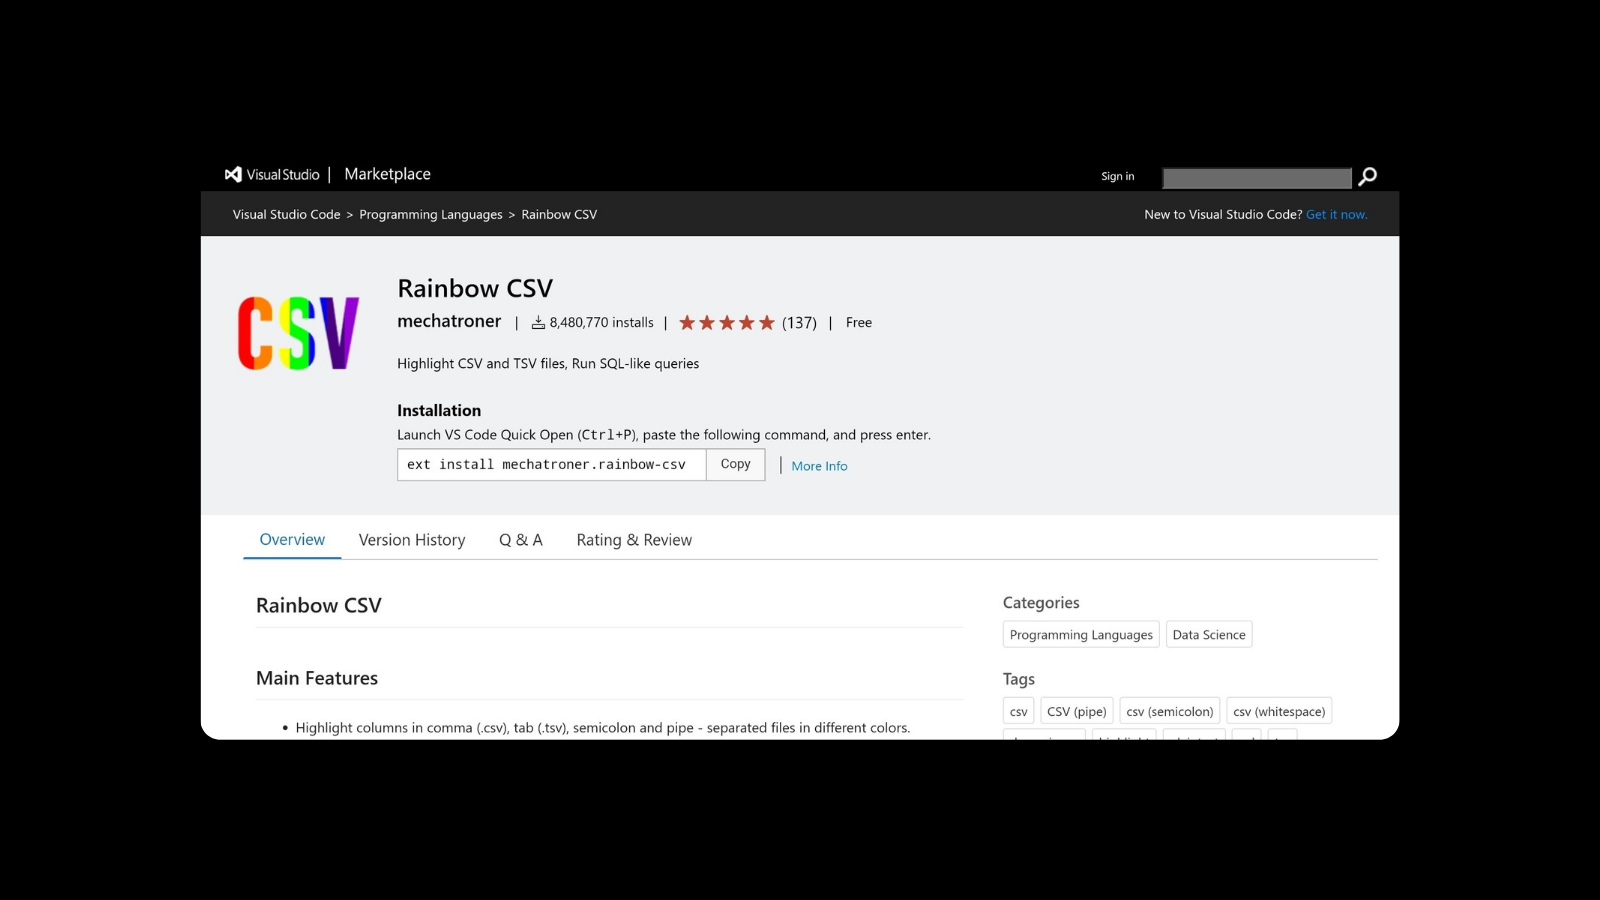Click the csv (semicolon) tag
The height and width of the screenshot is (900, 1600).
1170,711
